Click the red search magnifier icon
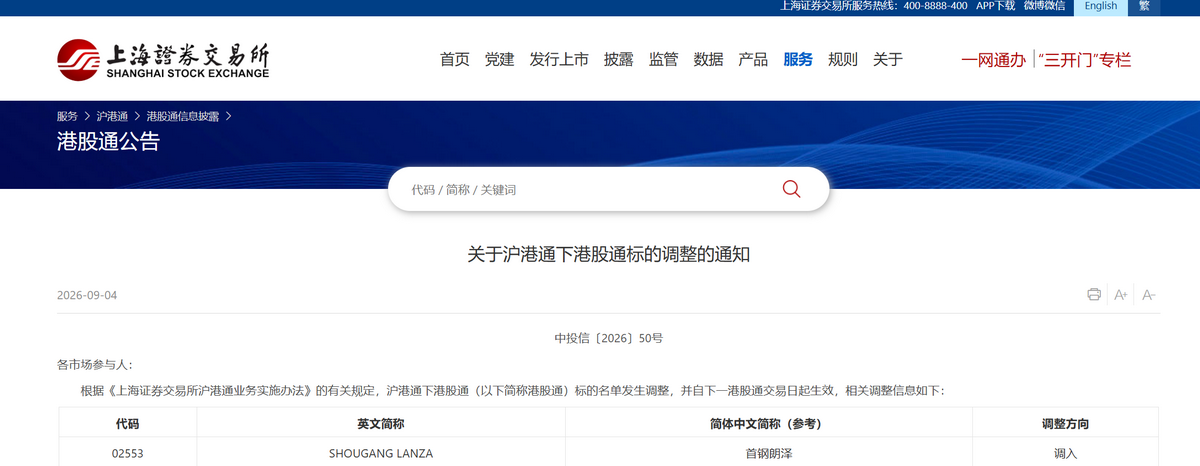Viewport: 1200px width, 466px height. point(791,189)
